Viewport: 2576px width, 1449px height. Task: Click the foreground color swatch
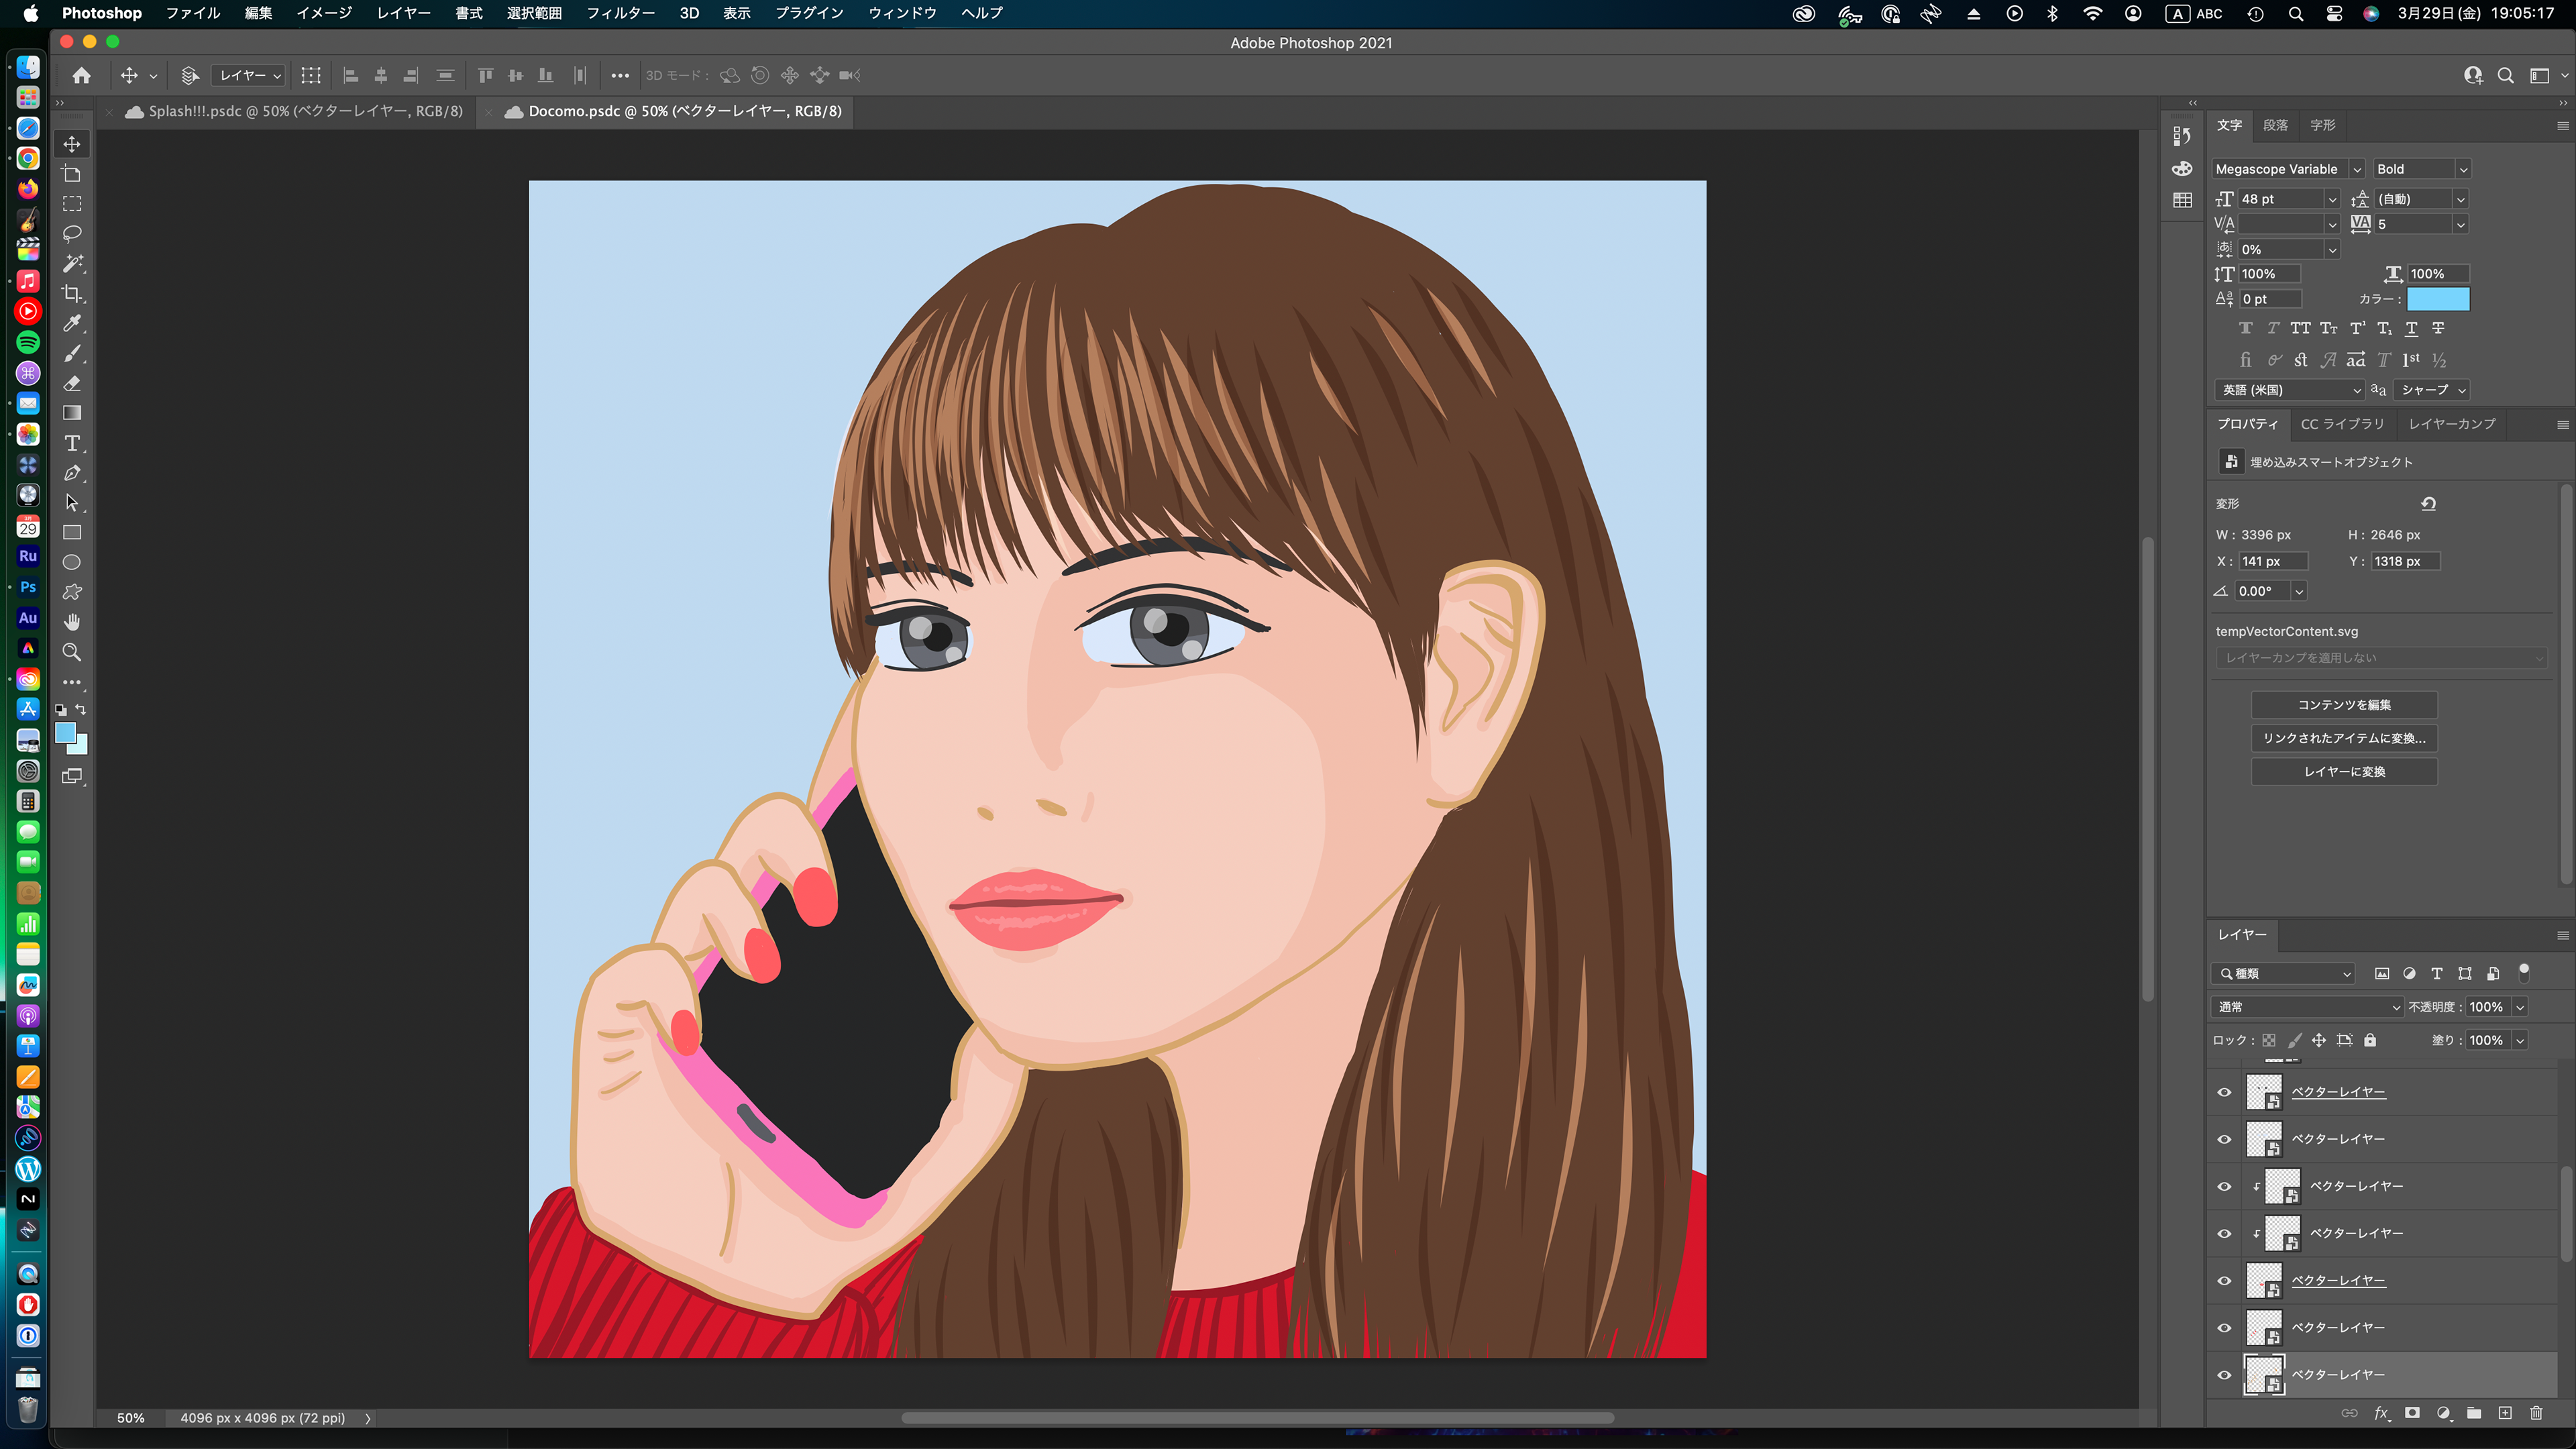(x=65, y=733)
